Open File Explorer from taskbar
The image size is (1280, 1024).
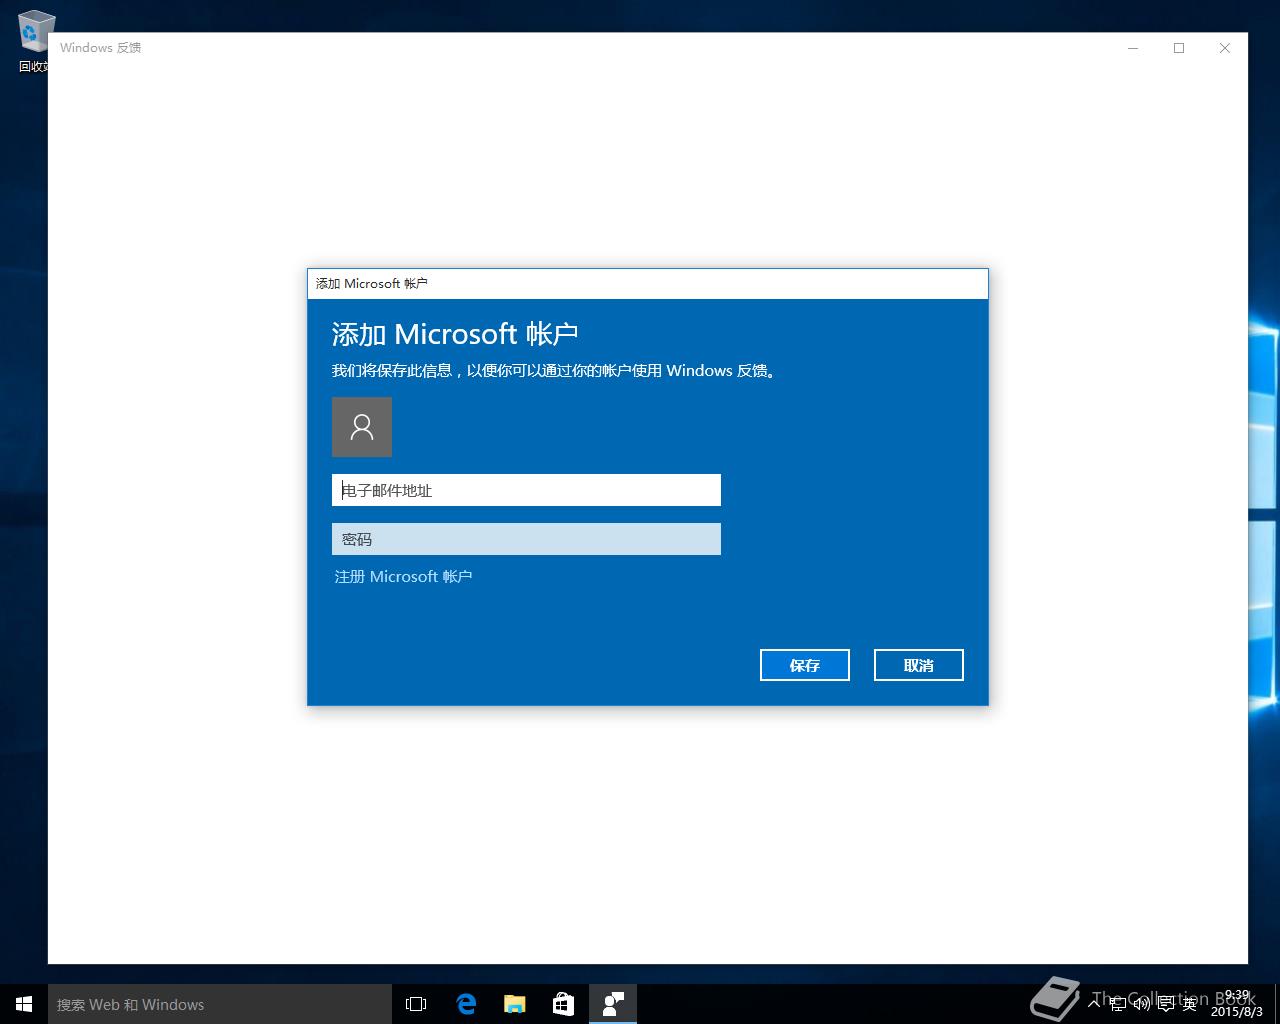(515, 1004)
